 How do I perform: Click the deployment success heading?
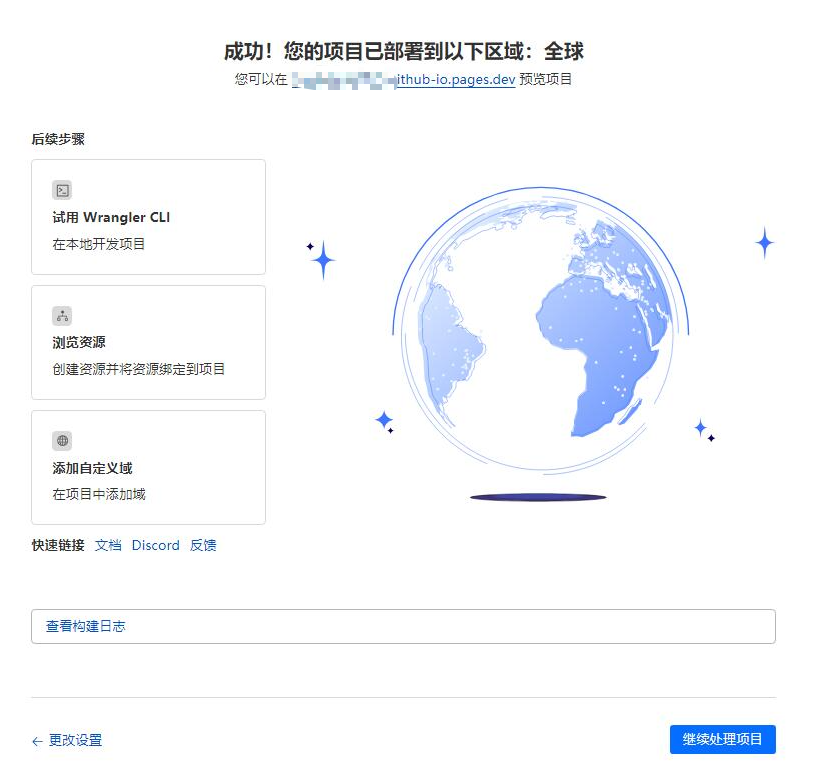tap(408, 48)
